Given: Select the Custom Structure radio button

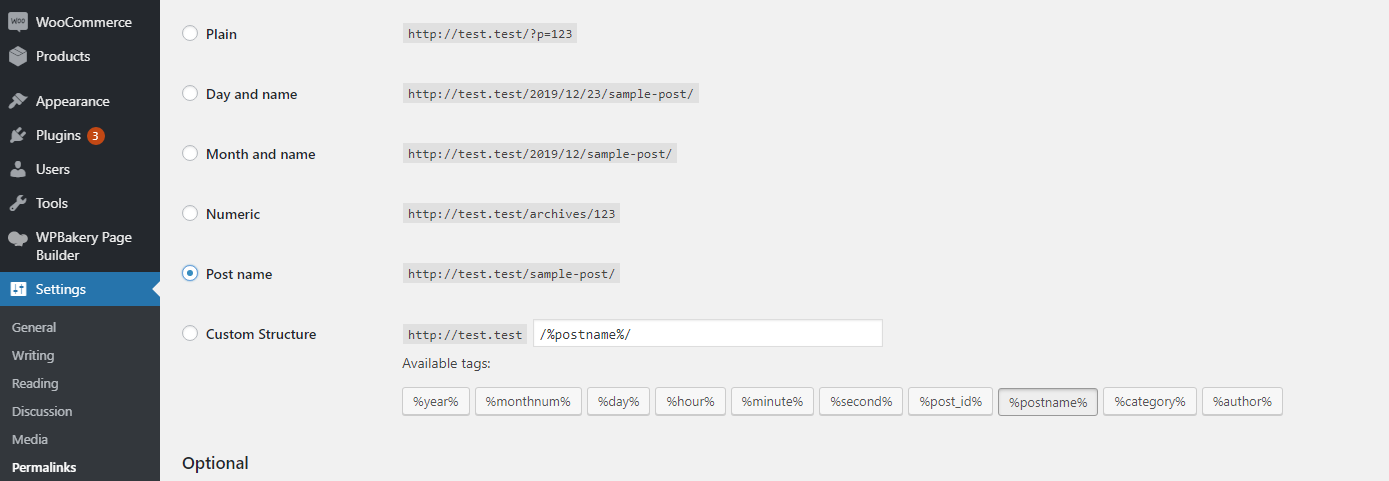Looking at the screenshot, I should tap(190, 334).
